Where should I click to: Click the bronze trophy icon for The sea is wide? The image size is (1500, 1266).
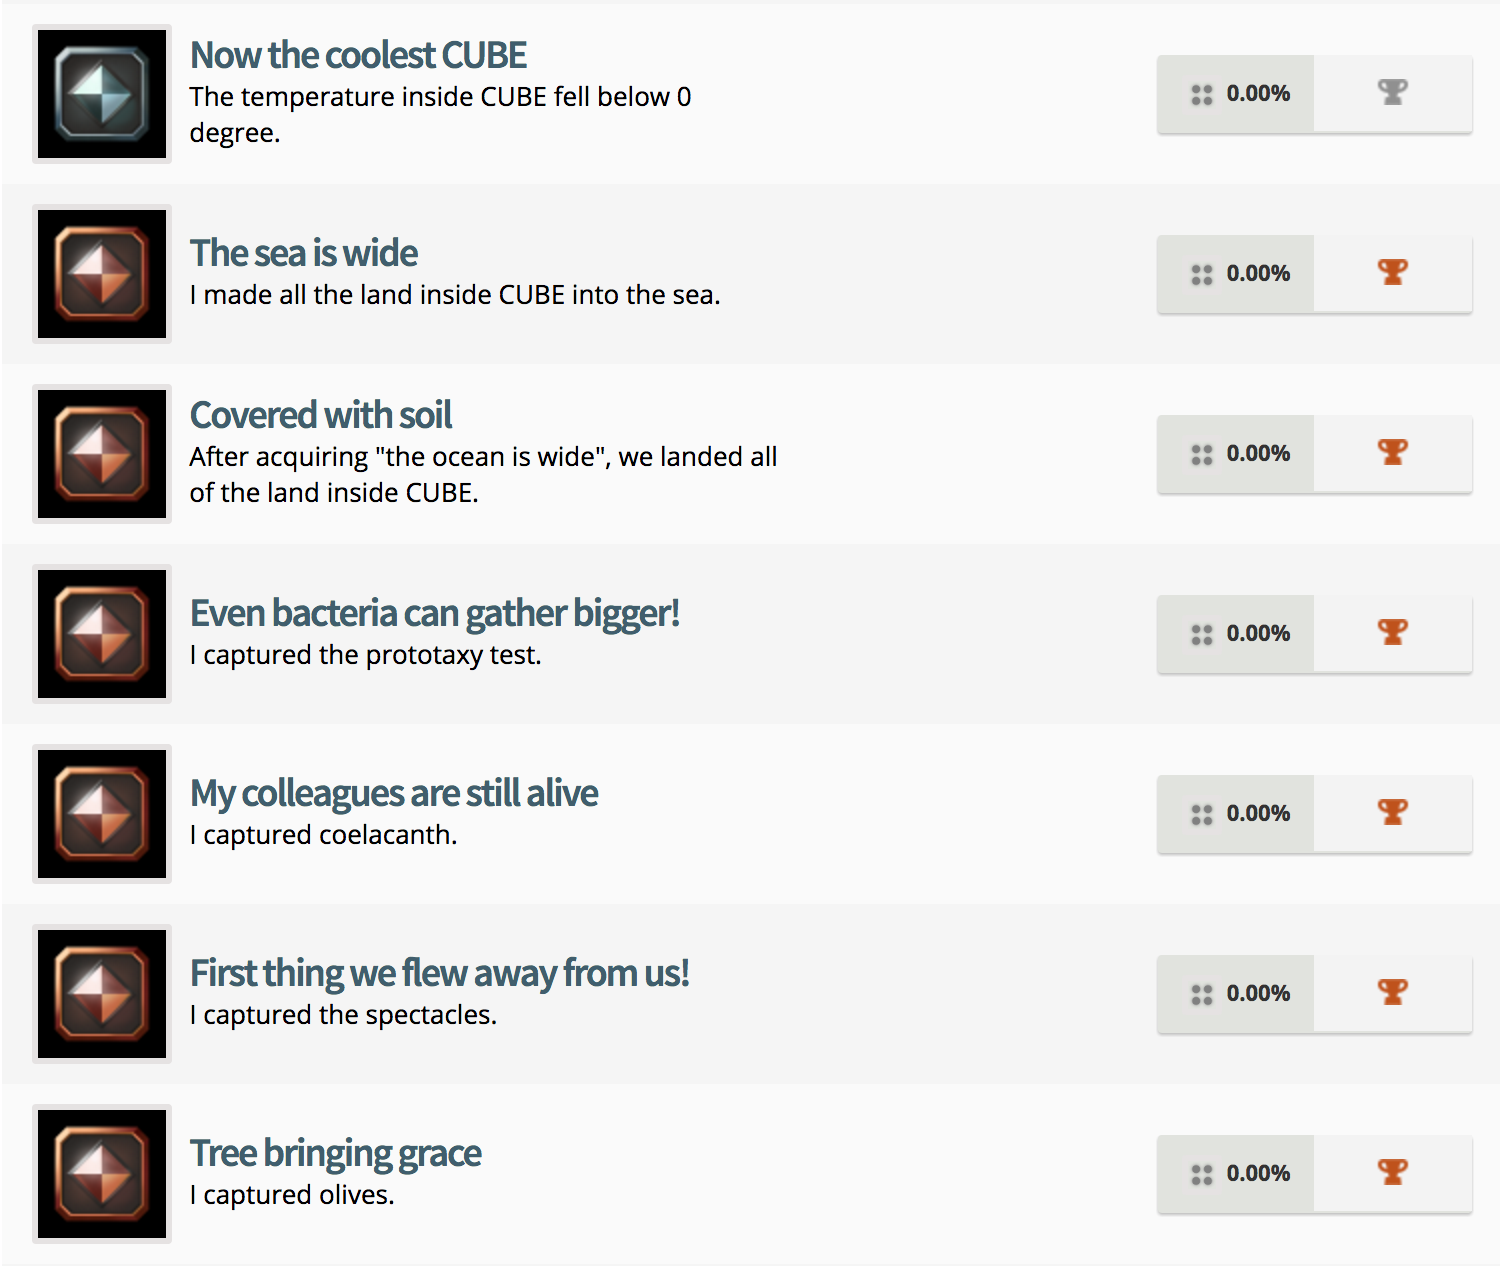point(1392,273)
